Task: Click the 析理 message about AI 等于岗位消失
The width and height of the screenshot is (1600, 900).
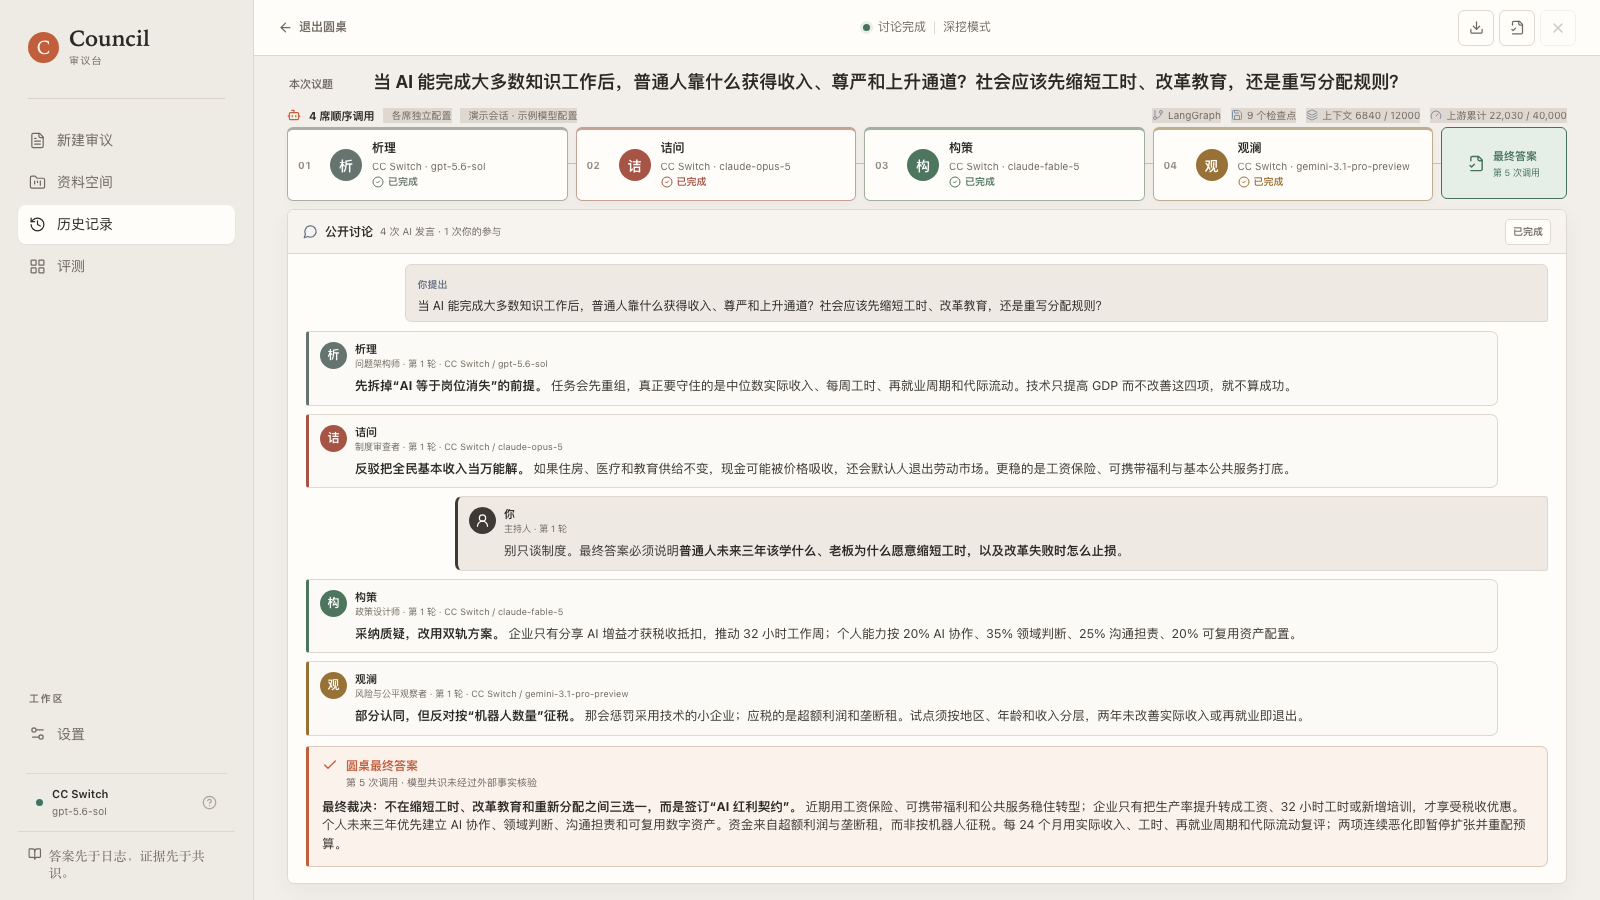Action: (x=901, y=368)
